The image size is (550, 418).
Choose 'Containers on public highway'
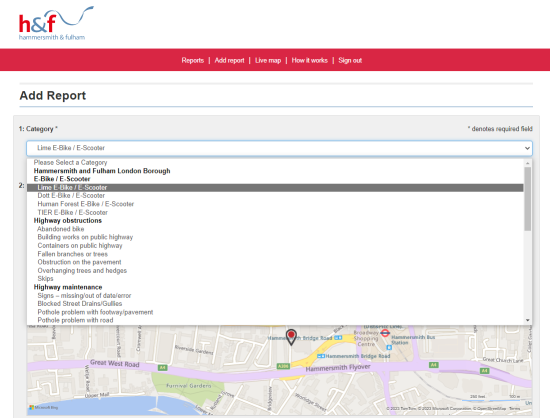tap(275, 246)
